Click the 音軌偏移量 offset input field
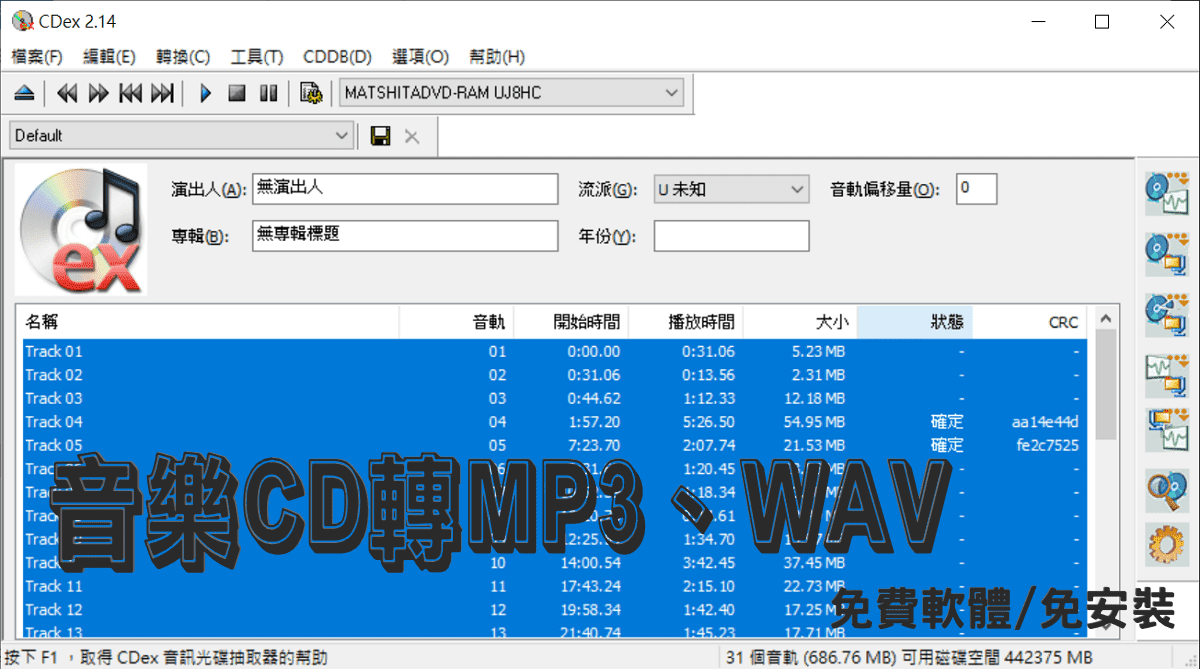 975,188
